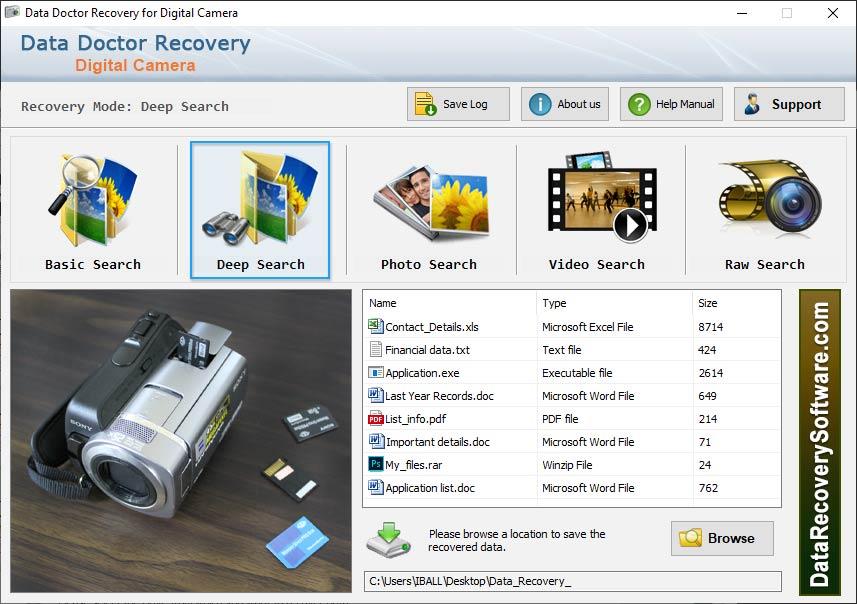
Task: Click the Executable file type cell
Action: point(577,373)
